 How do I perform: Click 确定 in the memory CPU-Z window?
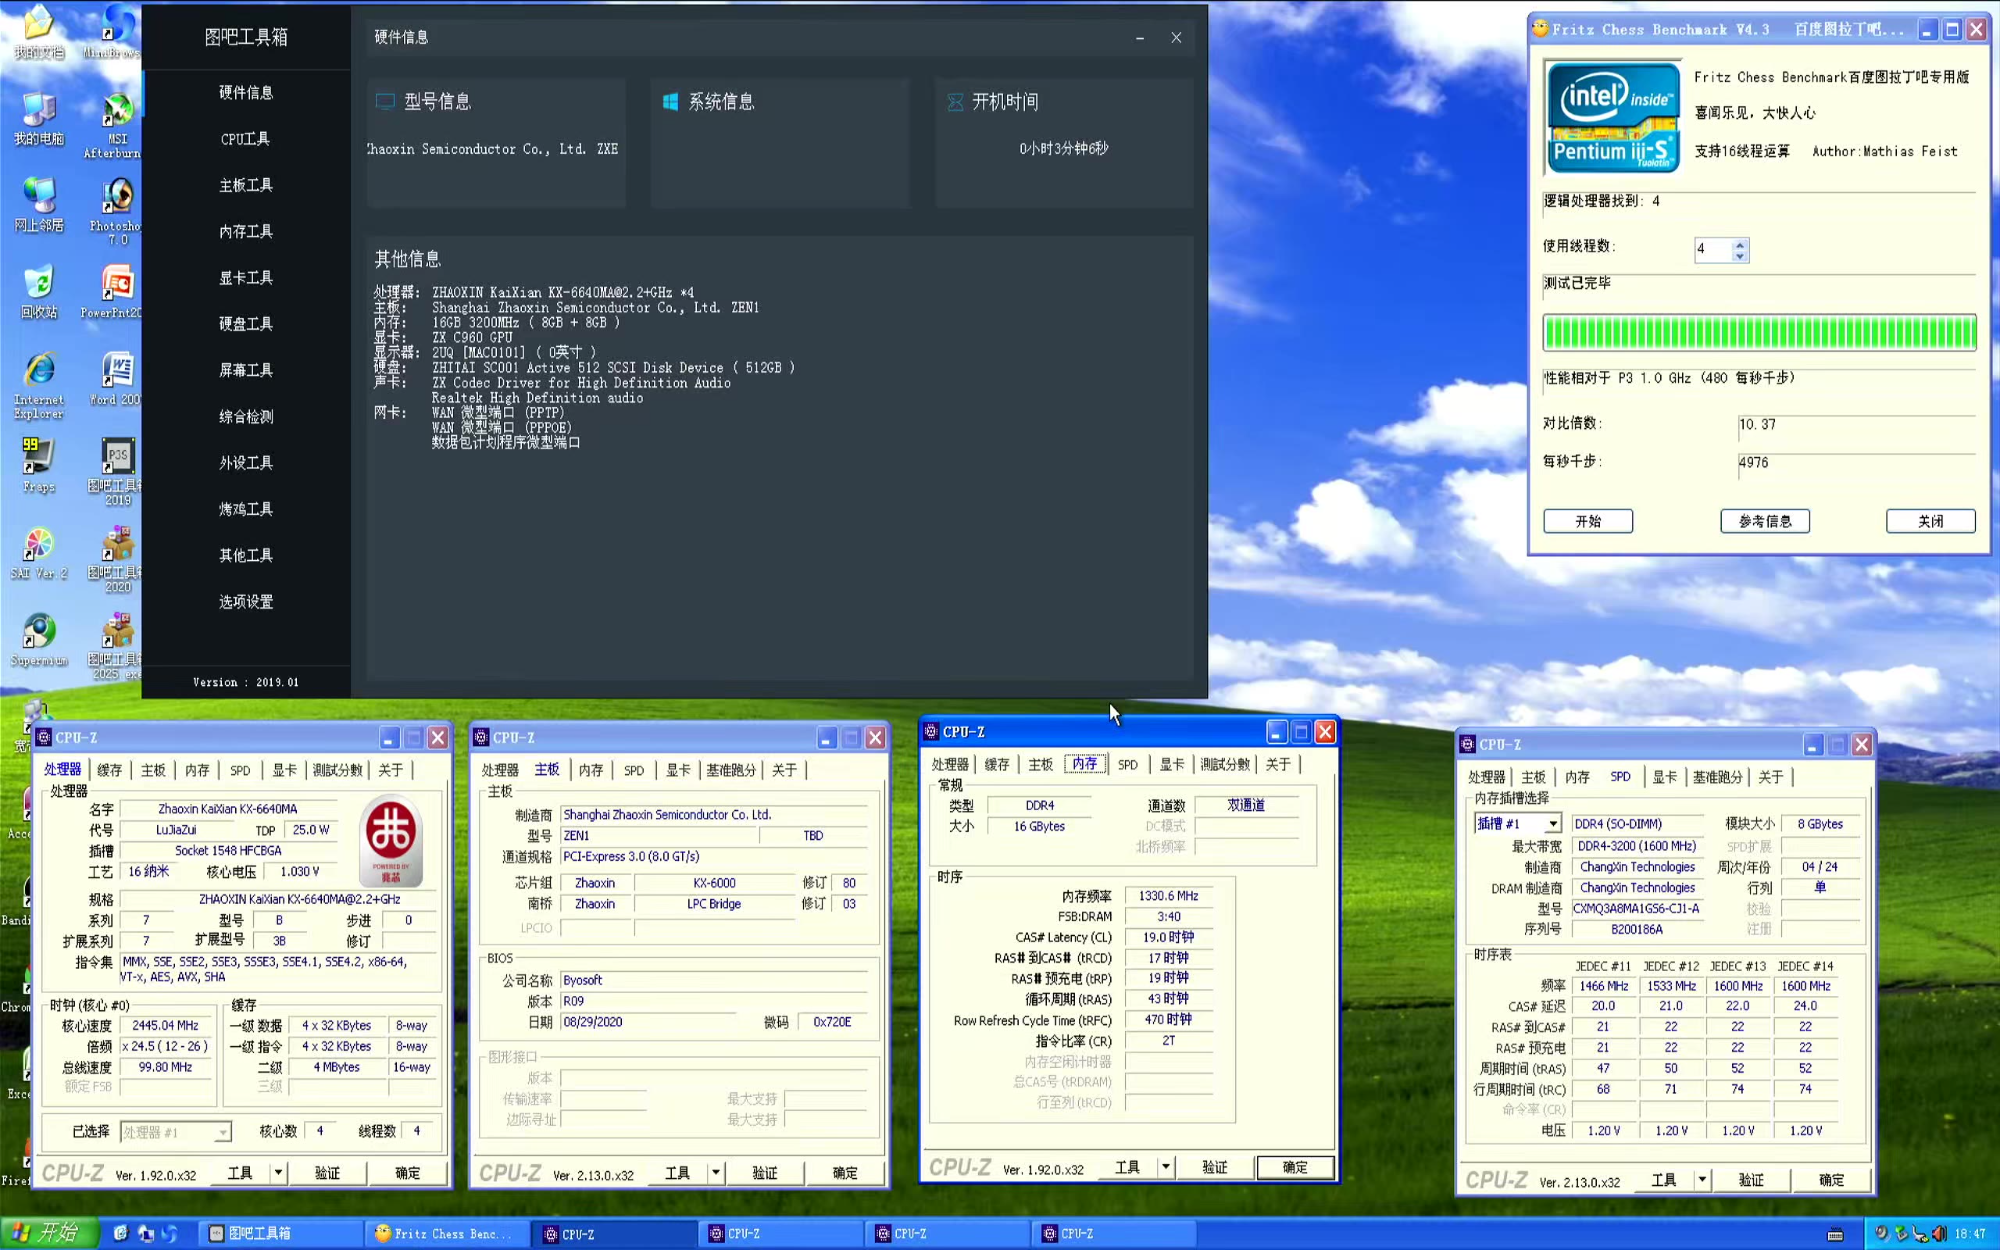(x=1295, y=1167)
